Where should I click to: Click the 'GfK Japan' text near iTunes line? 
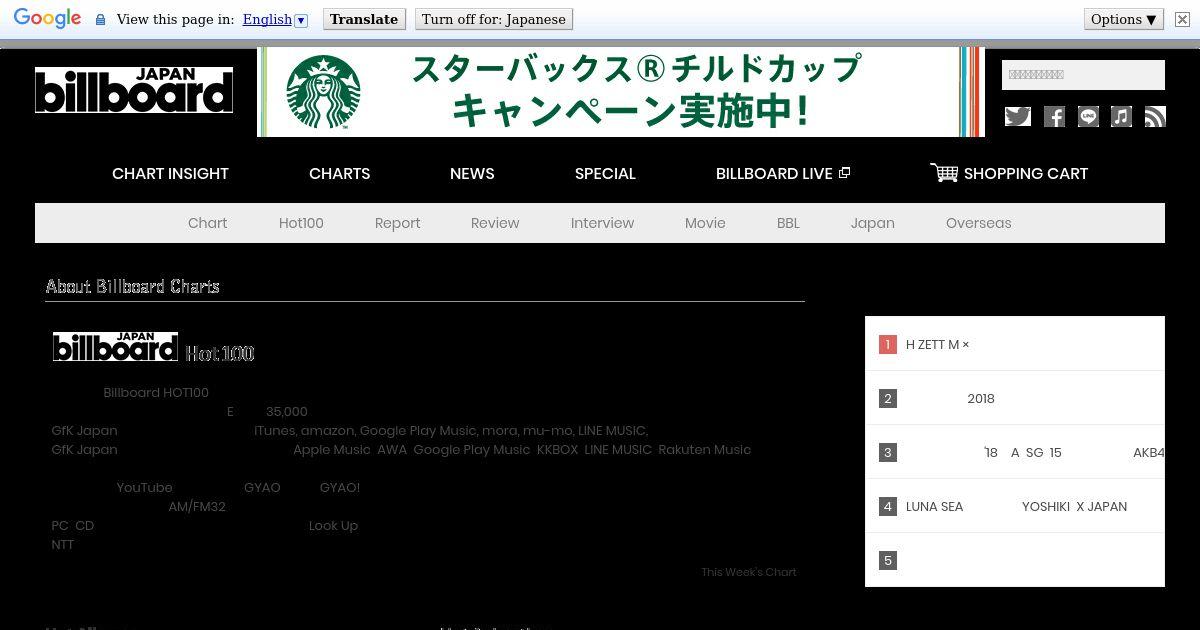click(x=84, y=430)
